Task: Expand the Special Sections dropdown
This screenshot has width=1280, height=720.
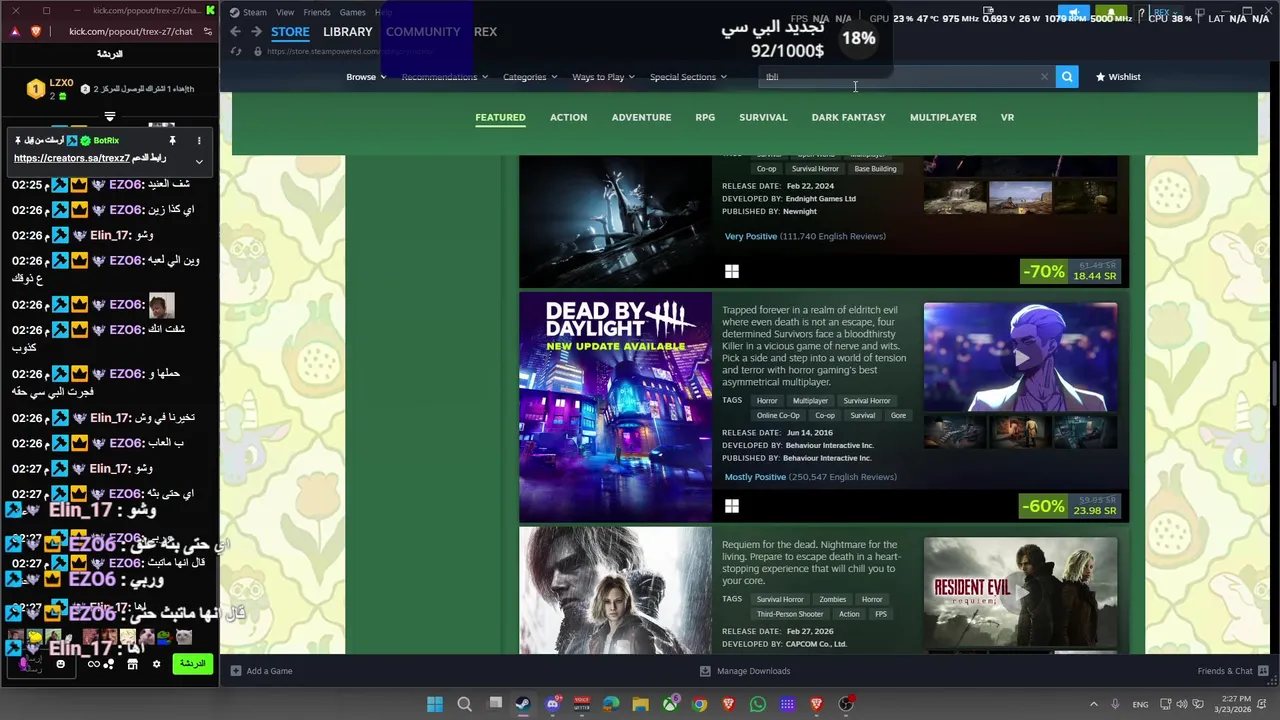Action: pyautogui.click(x=688, y=77)
